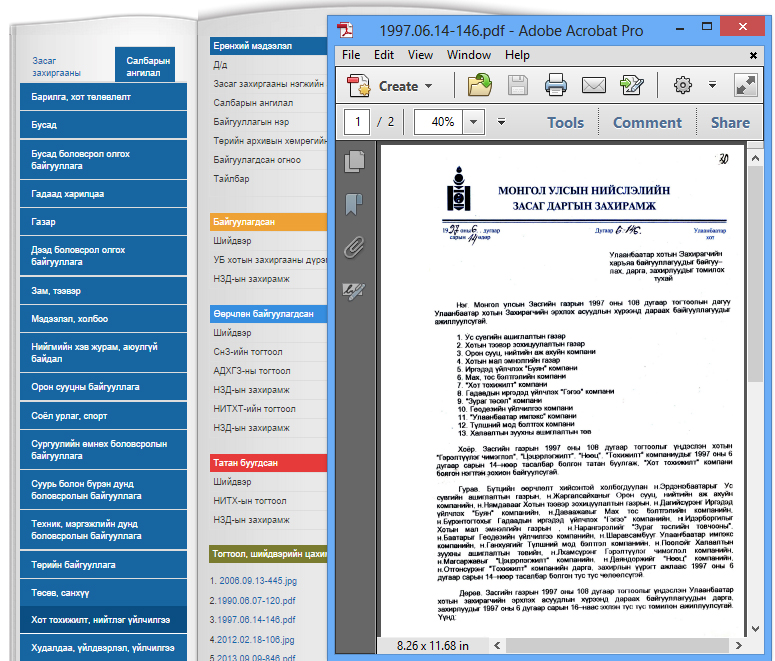Viewport: 775px width, 661px height.
Task: Open the Signatures panel icon
Action: (354, 291)
